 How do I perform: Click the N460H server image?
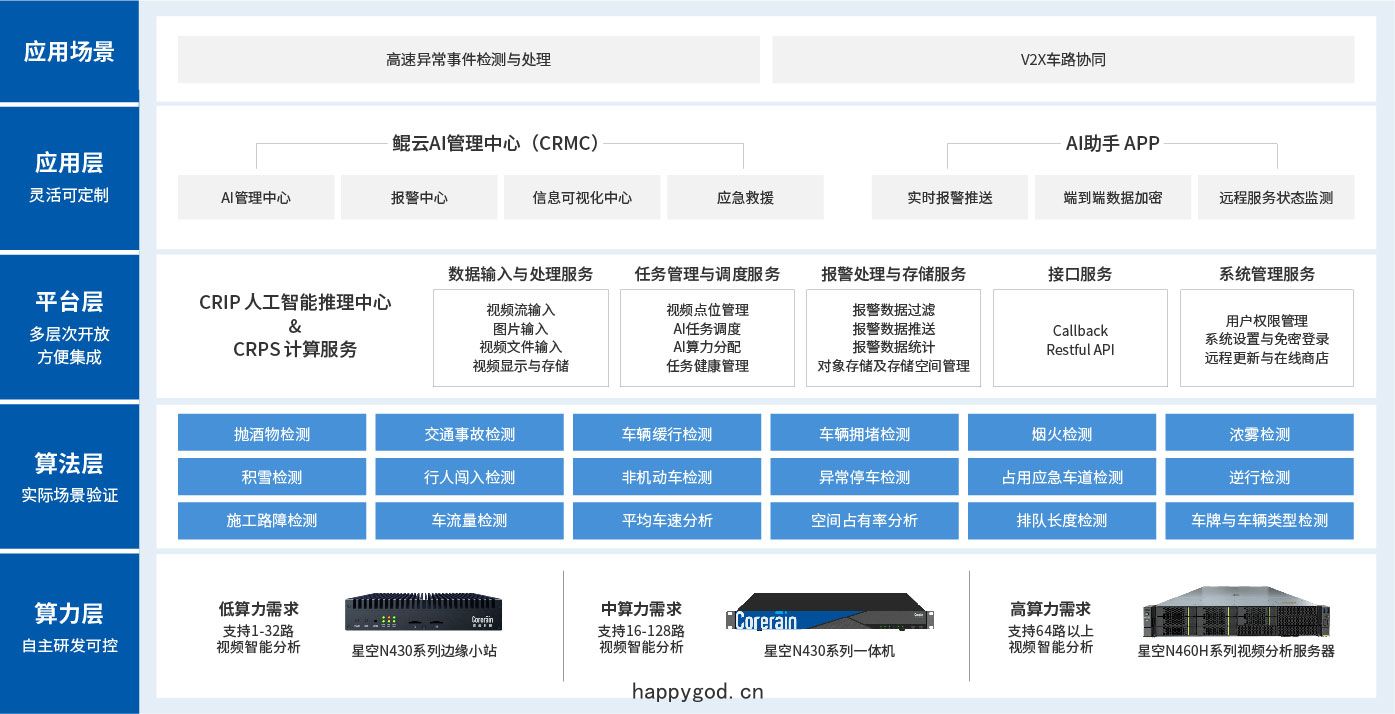(1236, 612)
